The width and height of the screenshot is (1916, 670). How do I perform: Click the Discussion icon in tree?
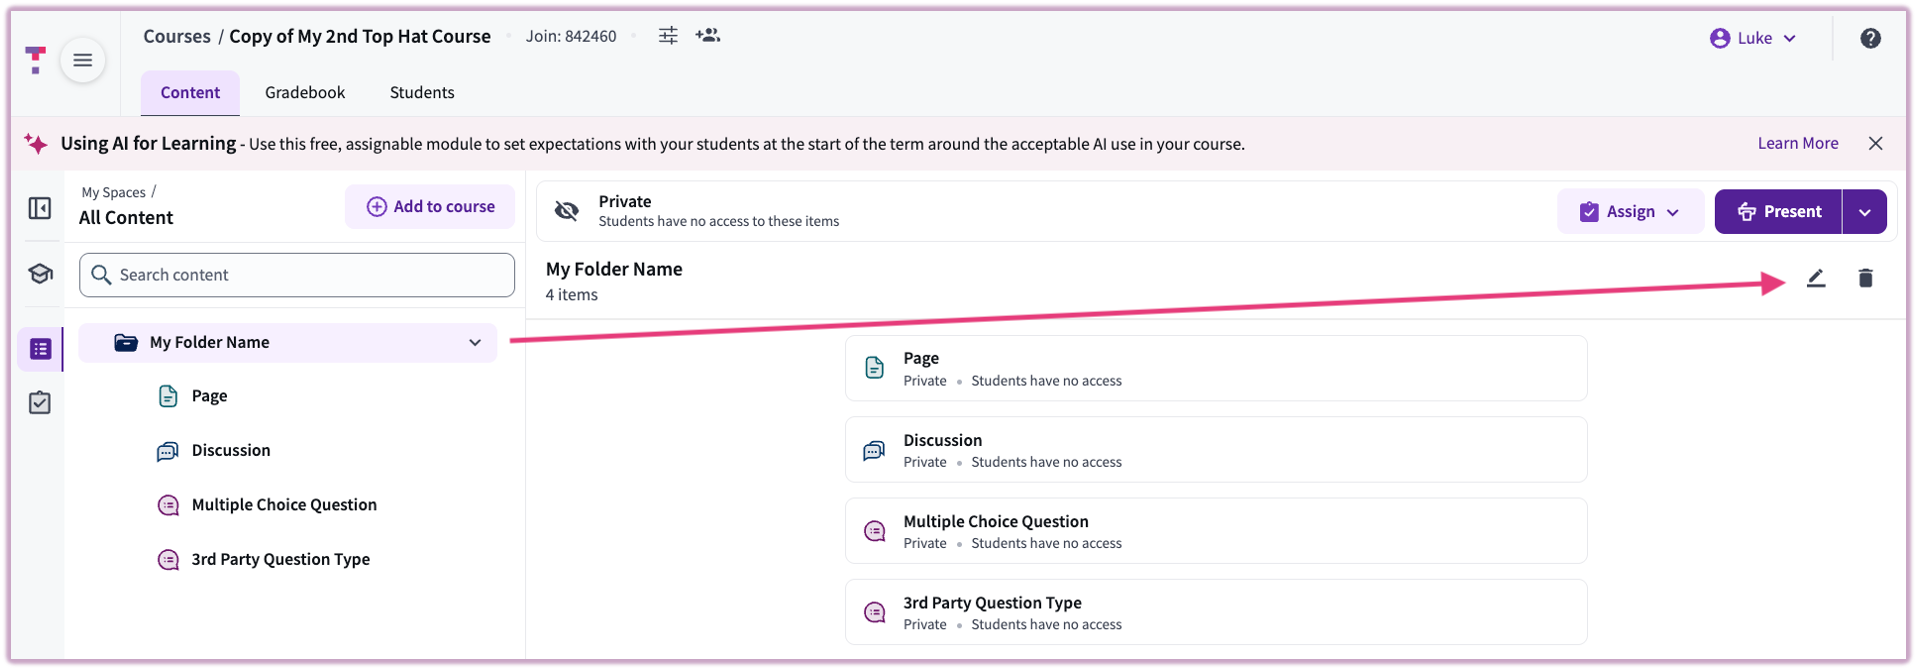pyautogui.click(x=168, y=451)
